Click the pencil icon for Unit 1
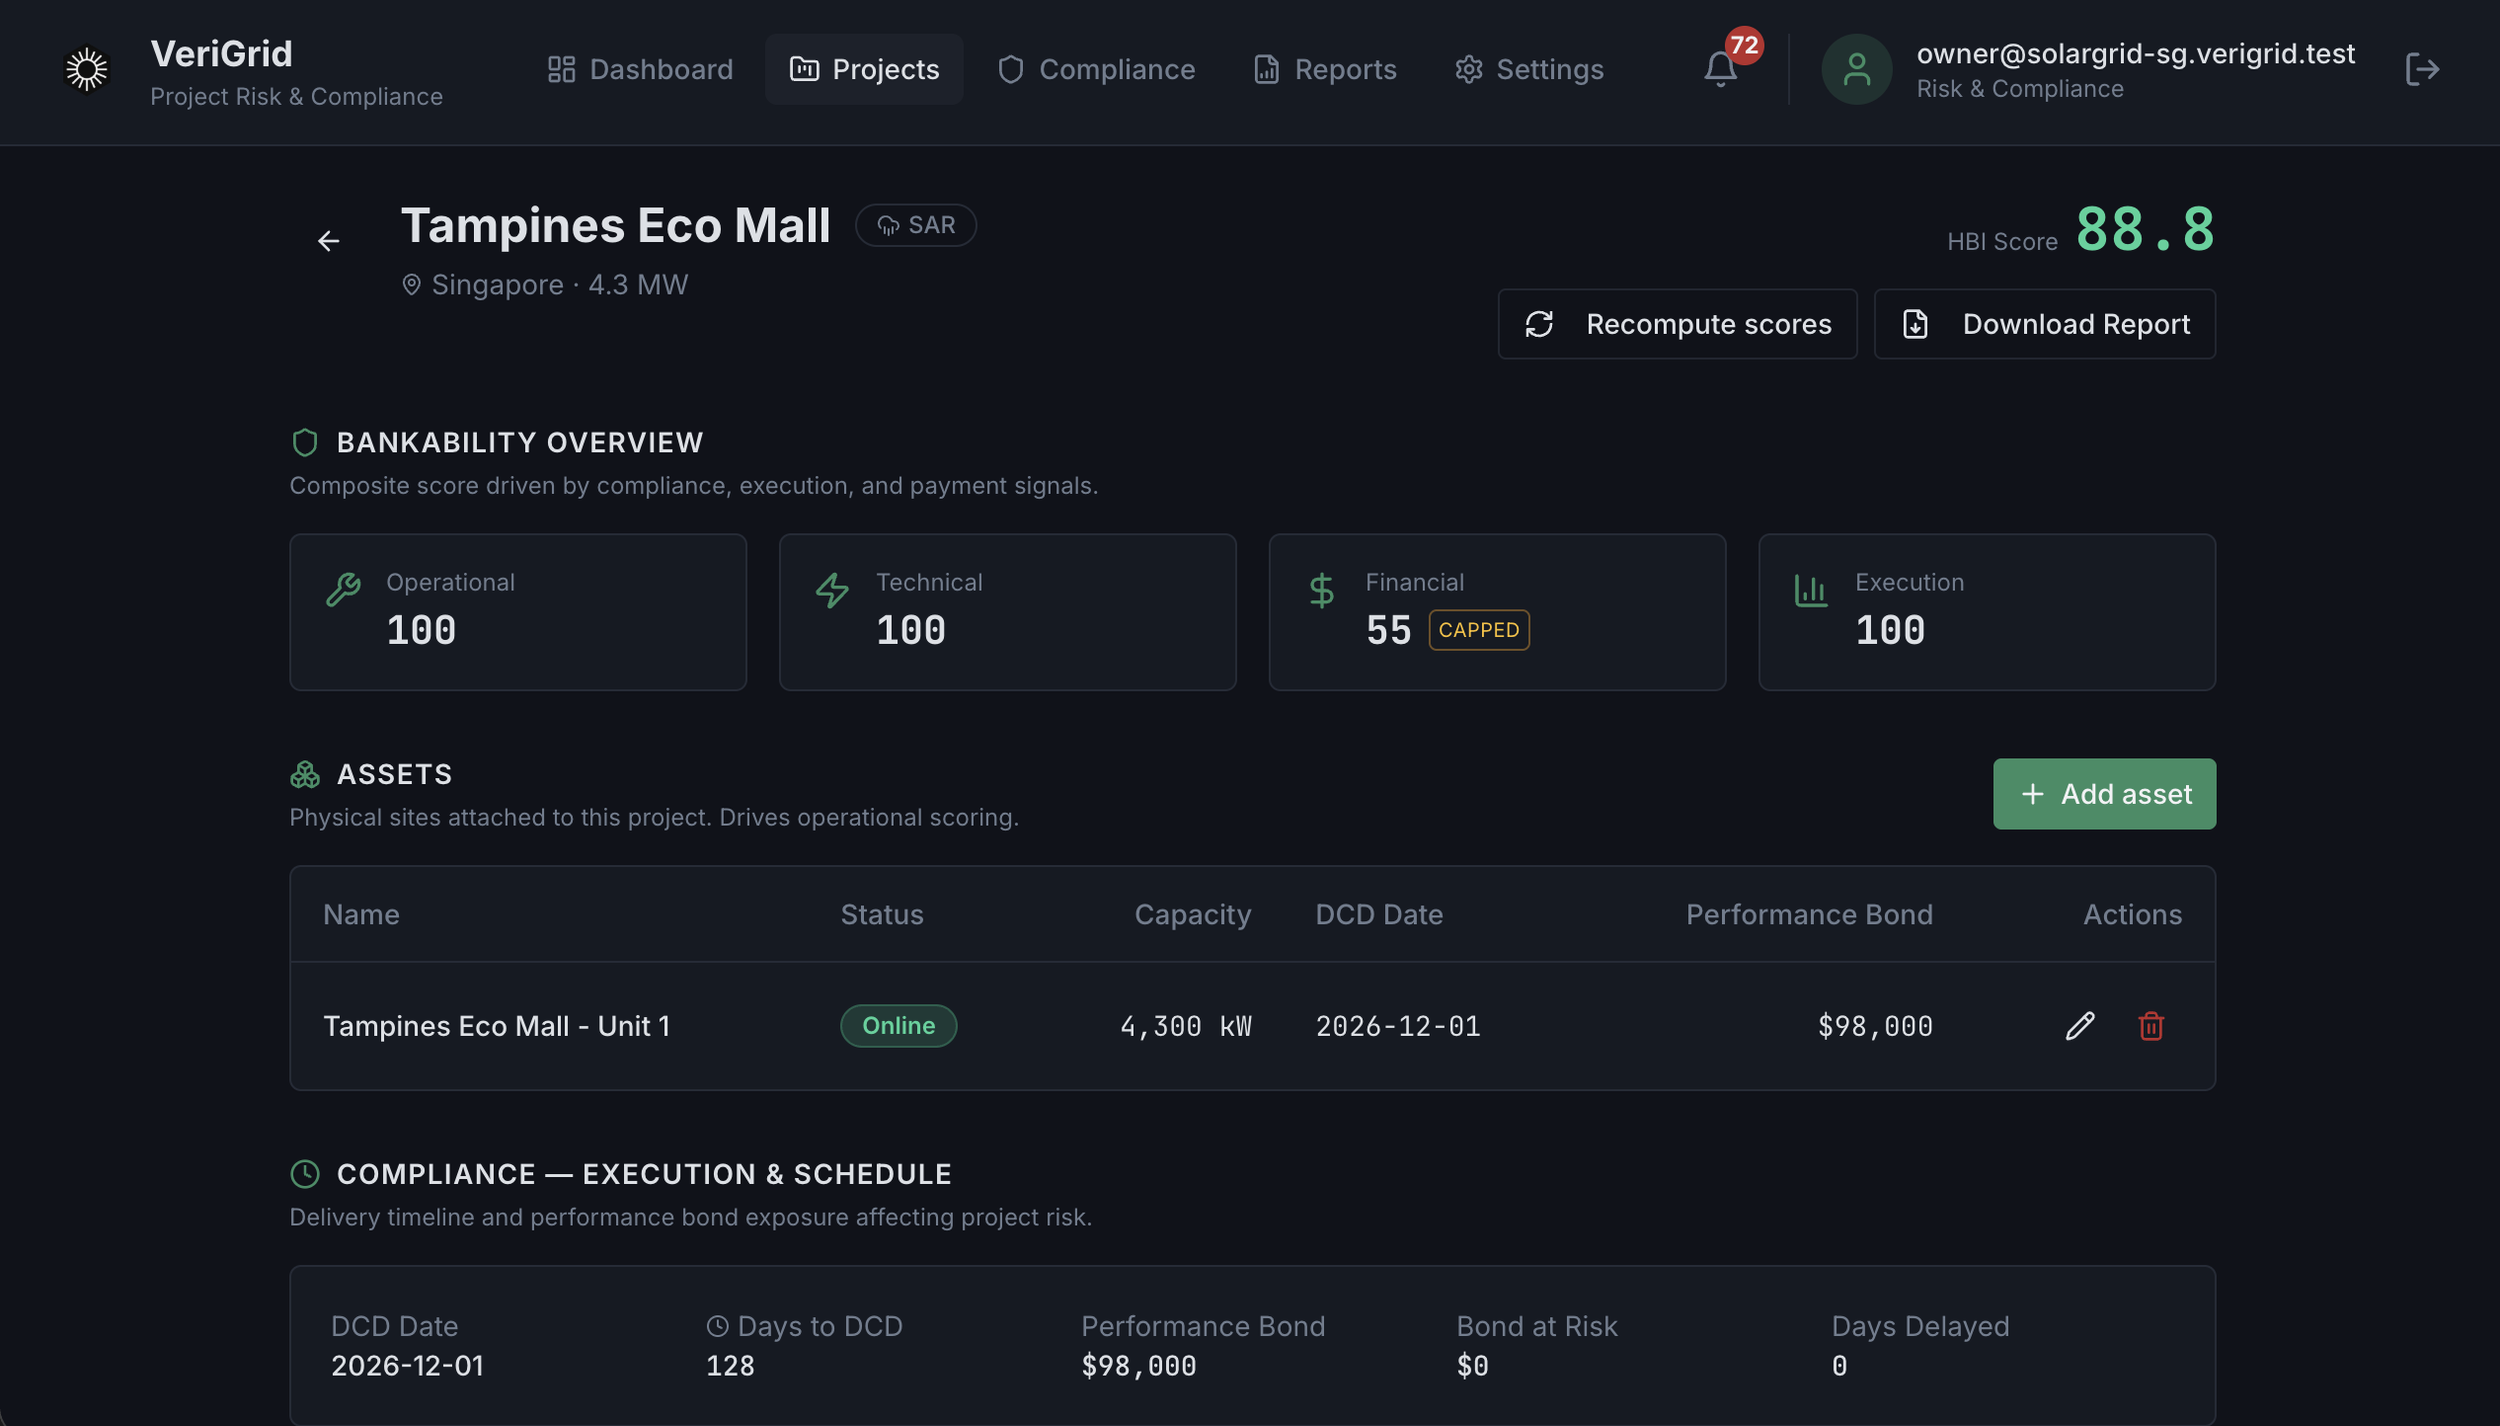 pyautogui.click(x=2080, y=1026)
